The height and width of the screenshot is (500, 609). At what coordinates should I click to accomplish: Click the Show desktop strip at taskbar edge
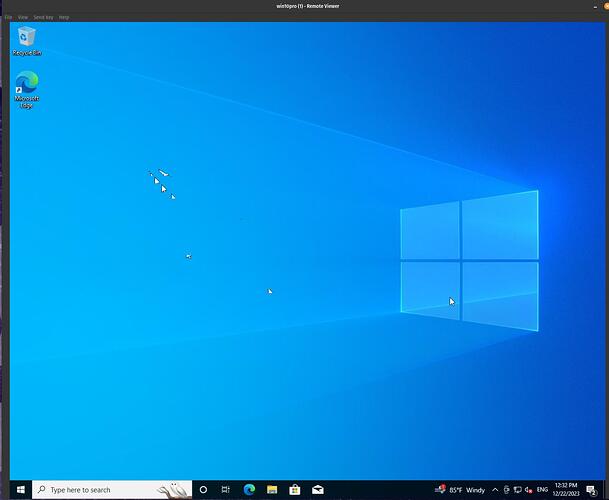(x=604, y=490)
